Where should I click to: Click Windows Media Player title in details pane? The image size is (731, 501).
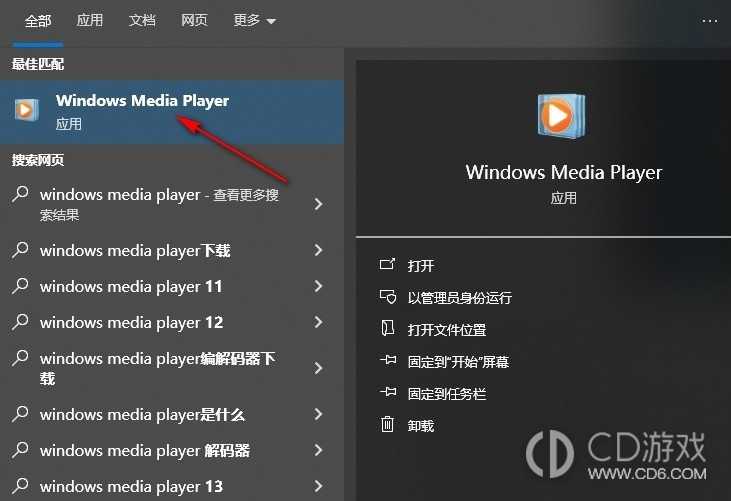pos(564,173)
